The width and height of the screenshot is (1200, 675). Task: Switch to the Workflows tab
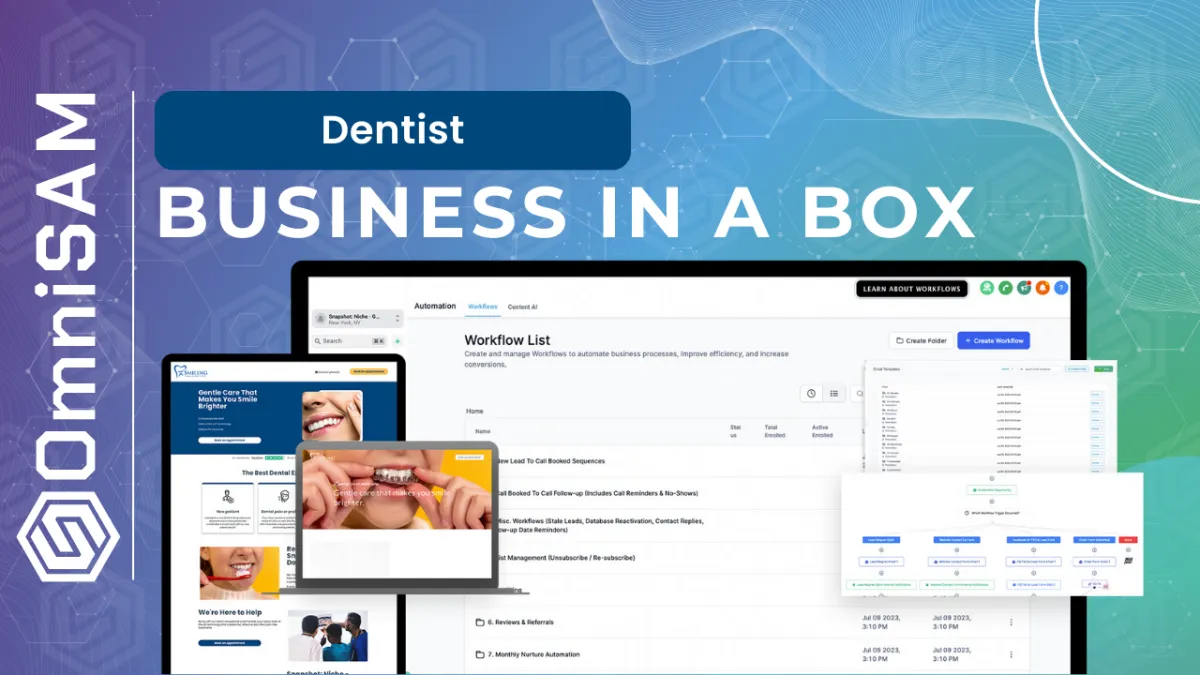click(483, 306)
